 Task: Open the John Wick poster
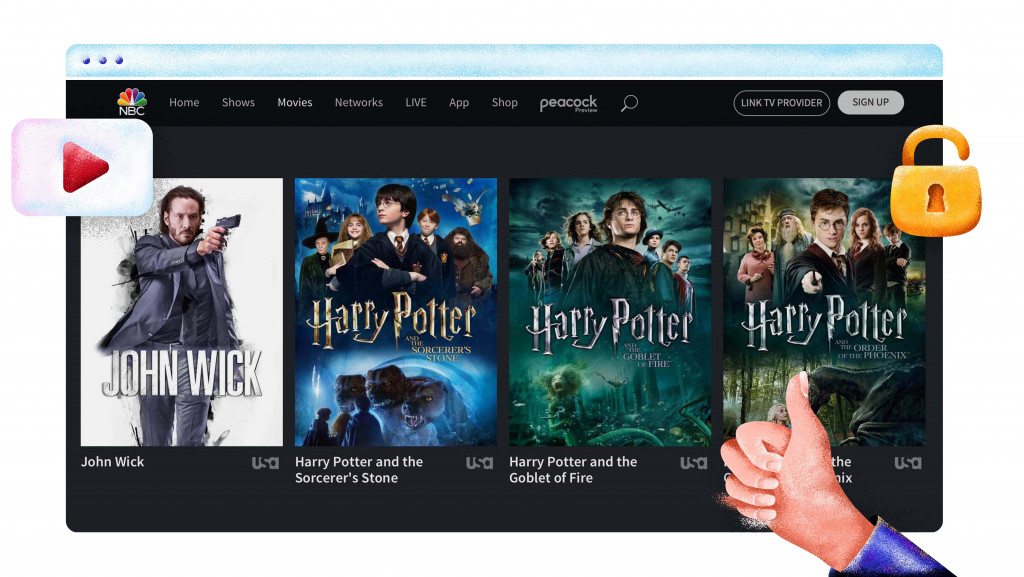[x=182, y=312]
